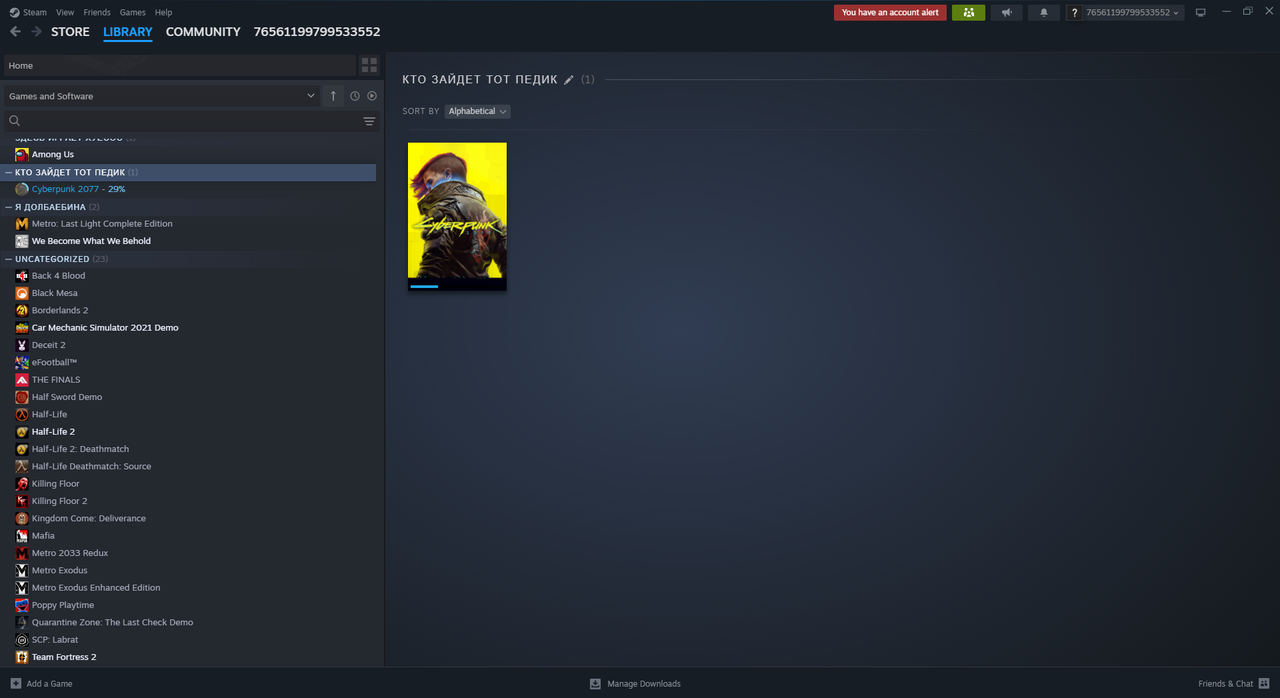This screenshot has height=698, width=1280.
Task: Go back with the left arrow
Action: pyautogui.click(x=15, y=32)
